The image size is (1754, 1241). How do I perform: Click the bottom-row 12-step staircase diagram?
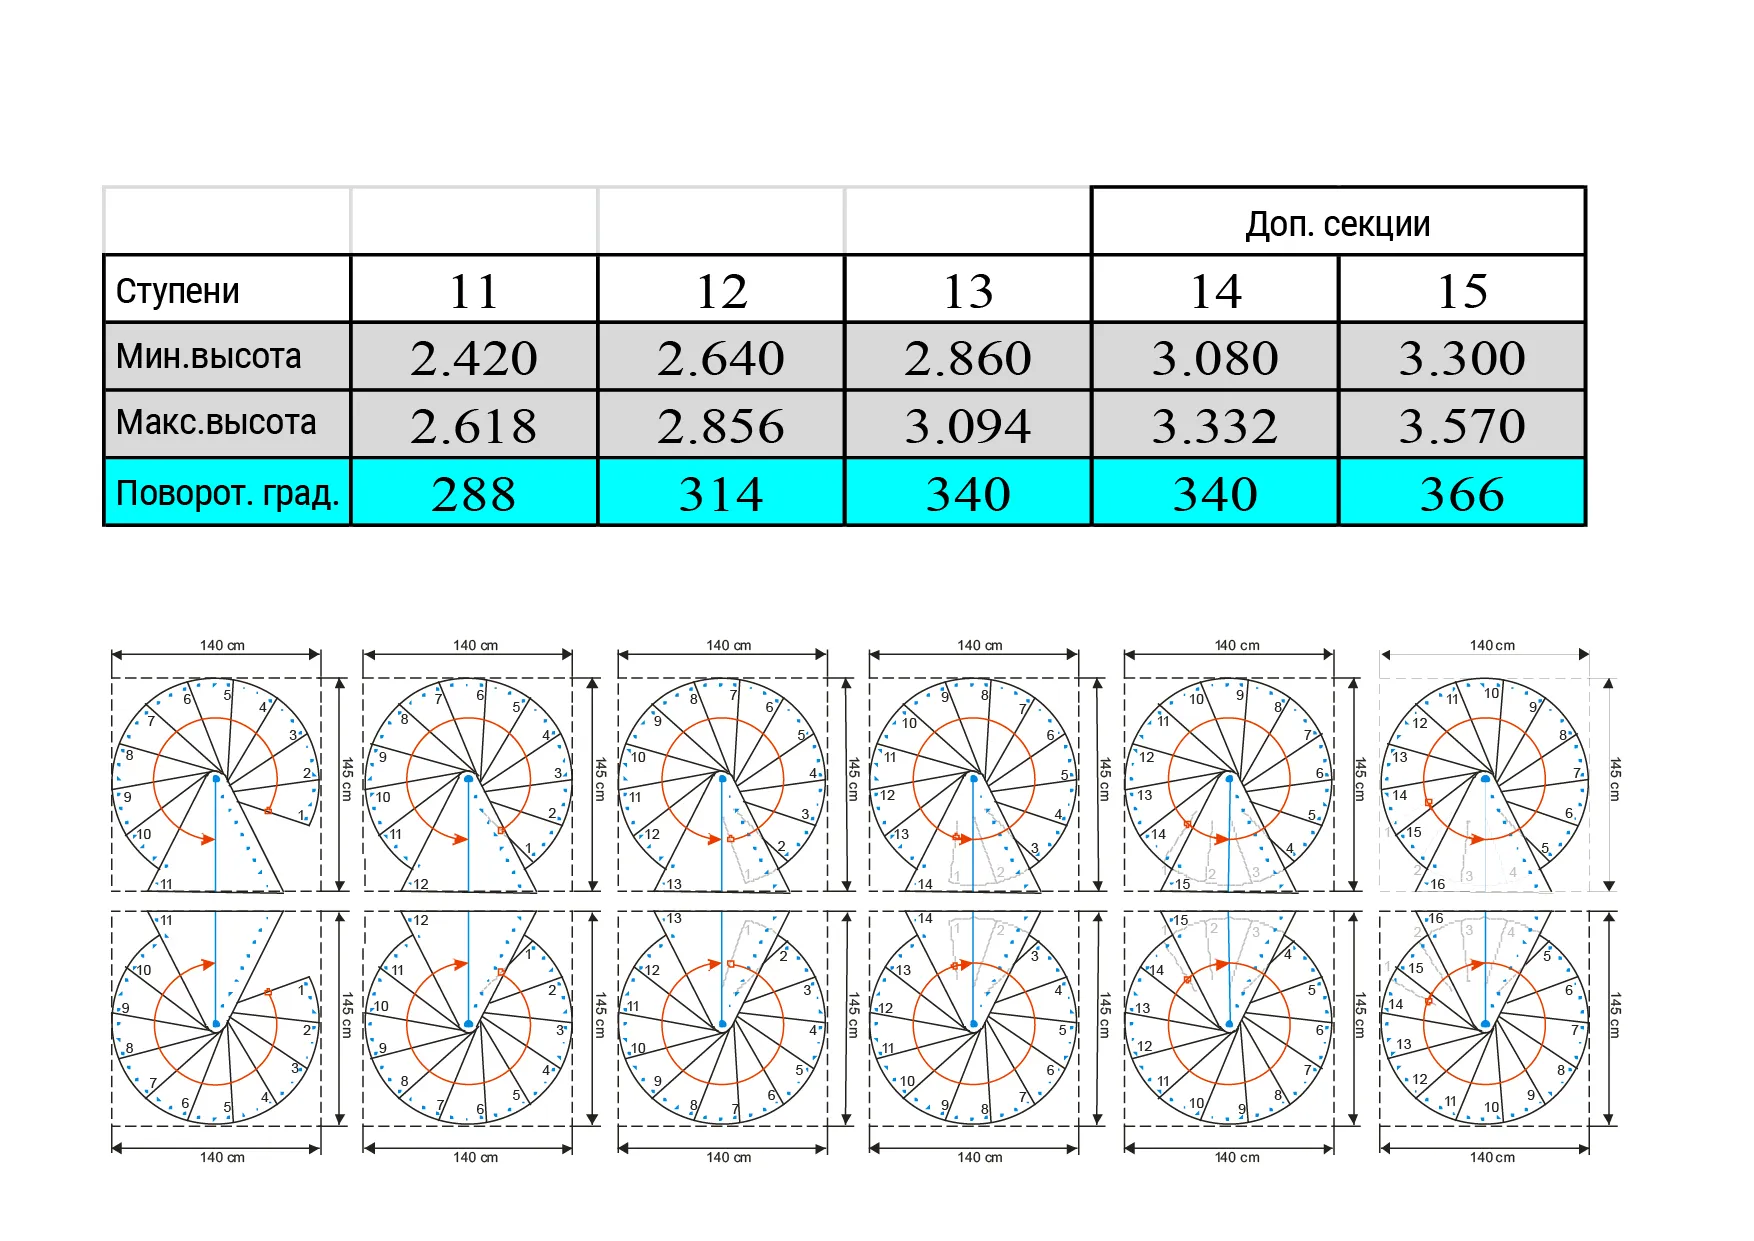(x=468, y=1018)
